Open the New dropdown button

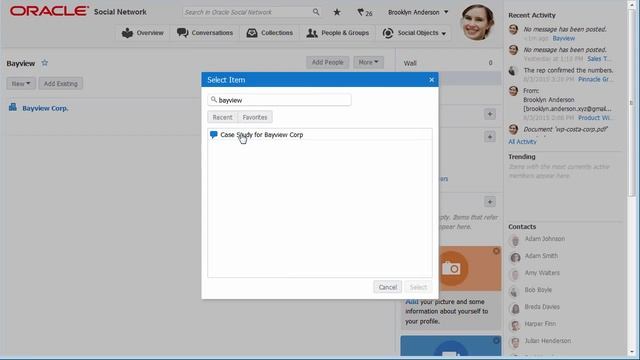point(21,83)
